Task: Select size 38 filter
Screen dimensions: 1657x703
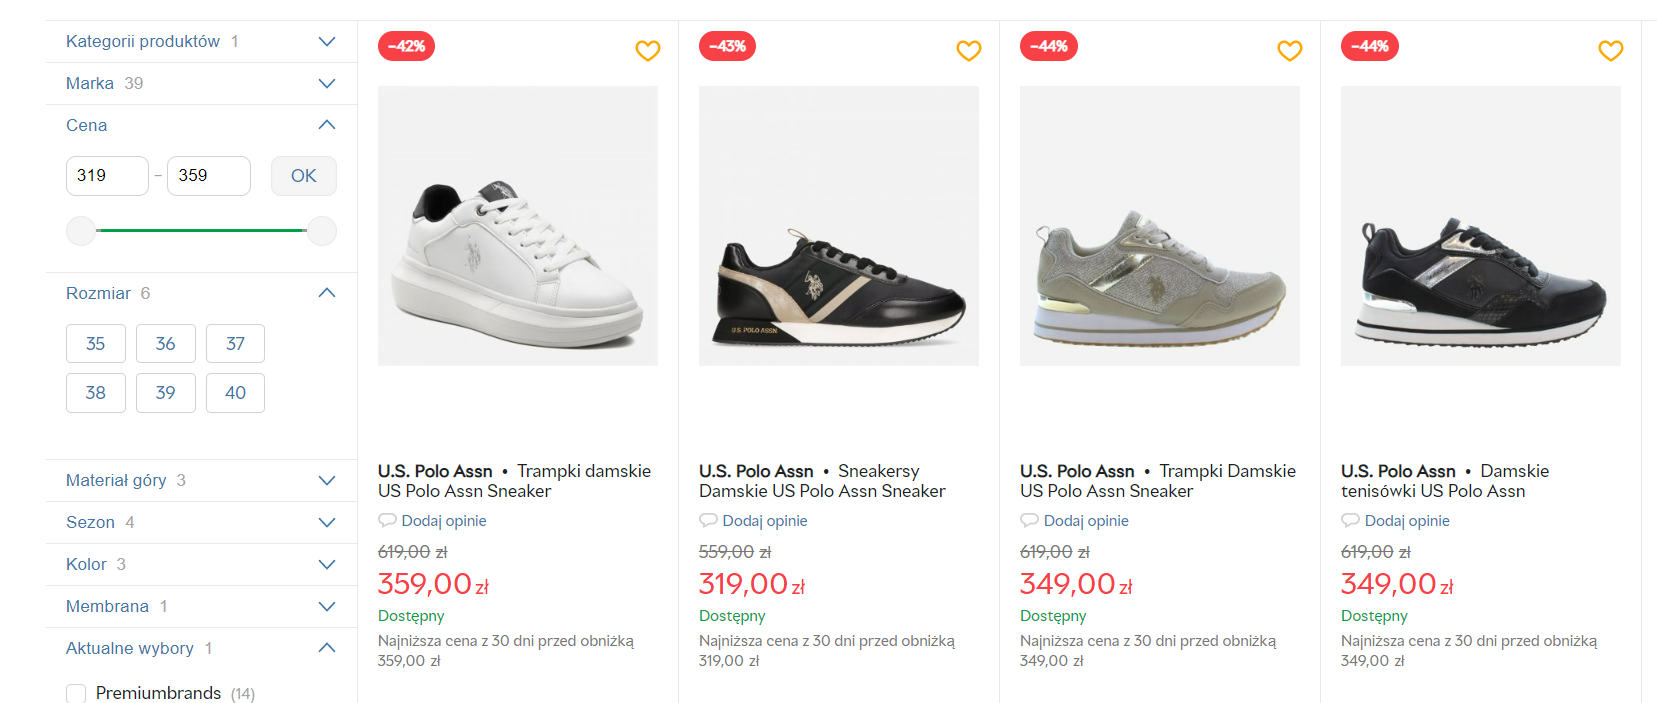Action: pyautogui.click(x=96, y=393)
